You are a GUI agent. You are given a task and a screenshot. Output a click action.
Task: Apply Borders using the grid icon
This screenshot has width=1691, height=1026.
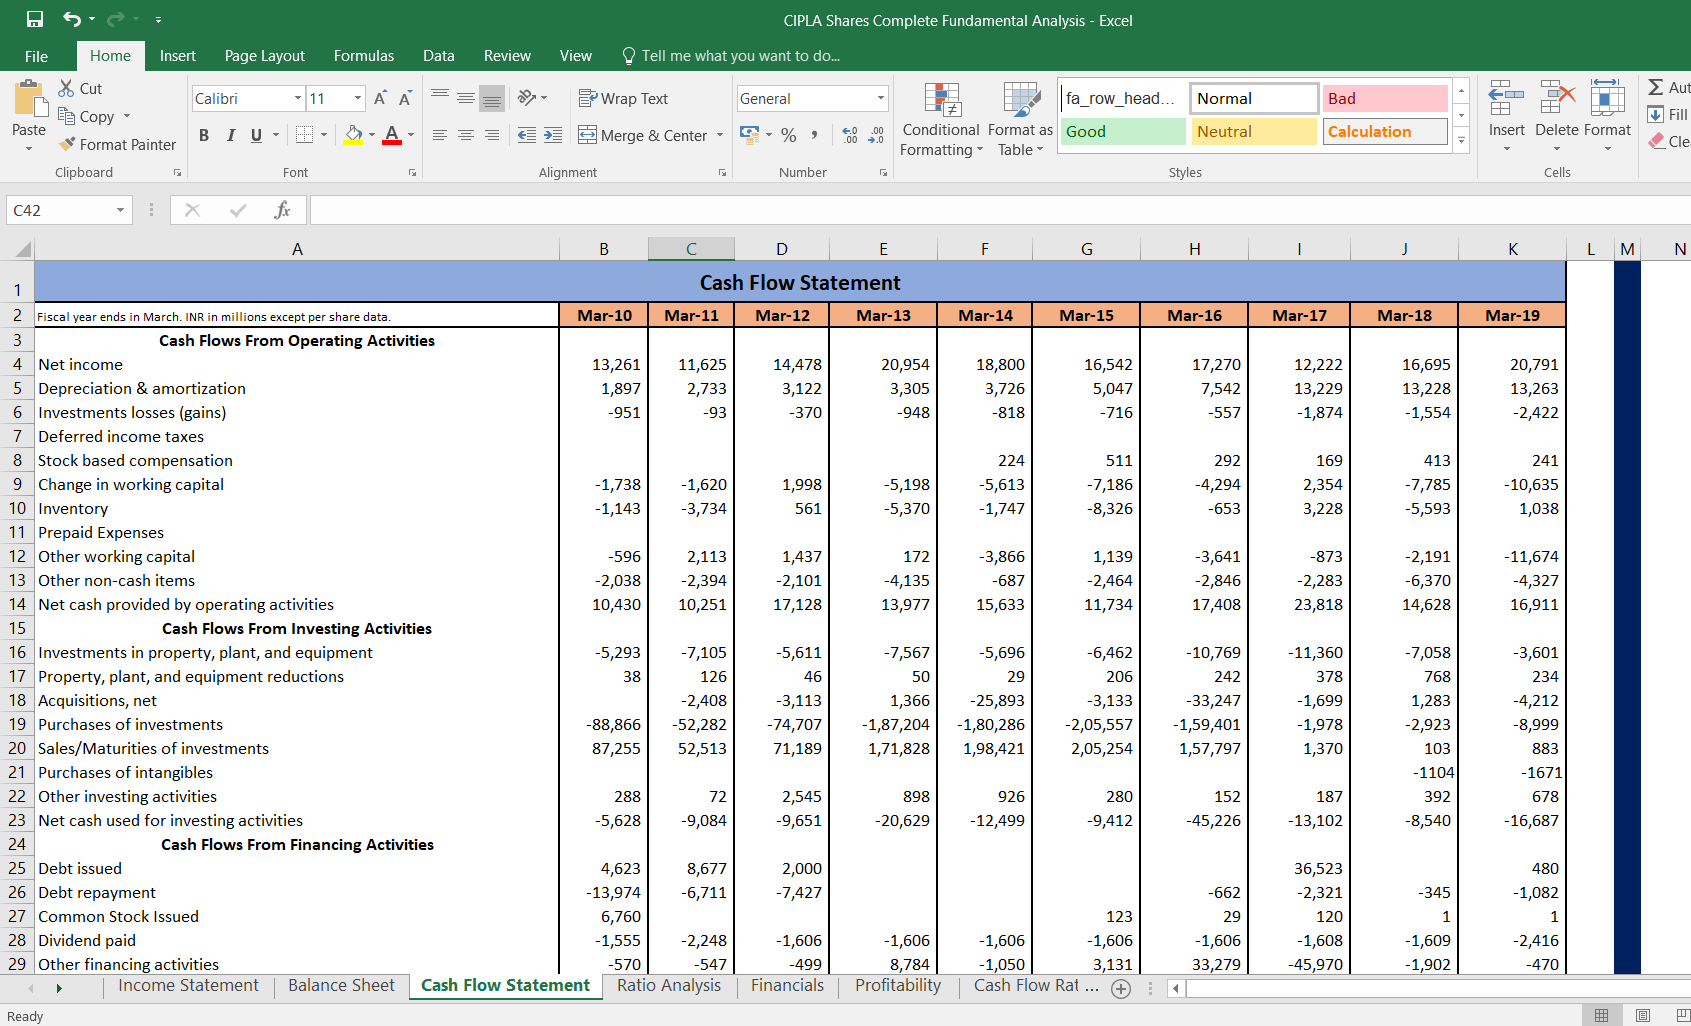(305, 135)
